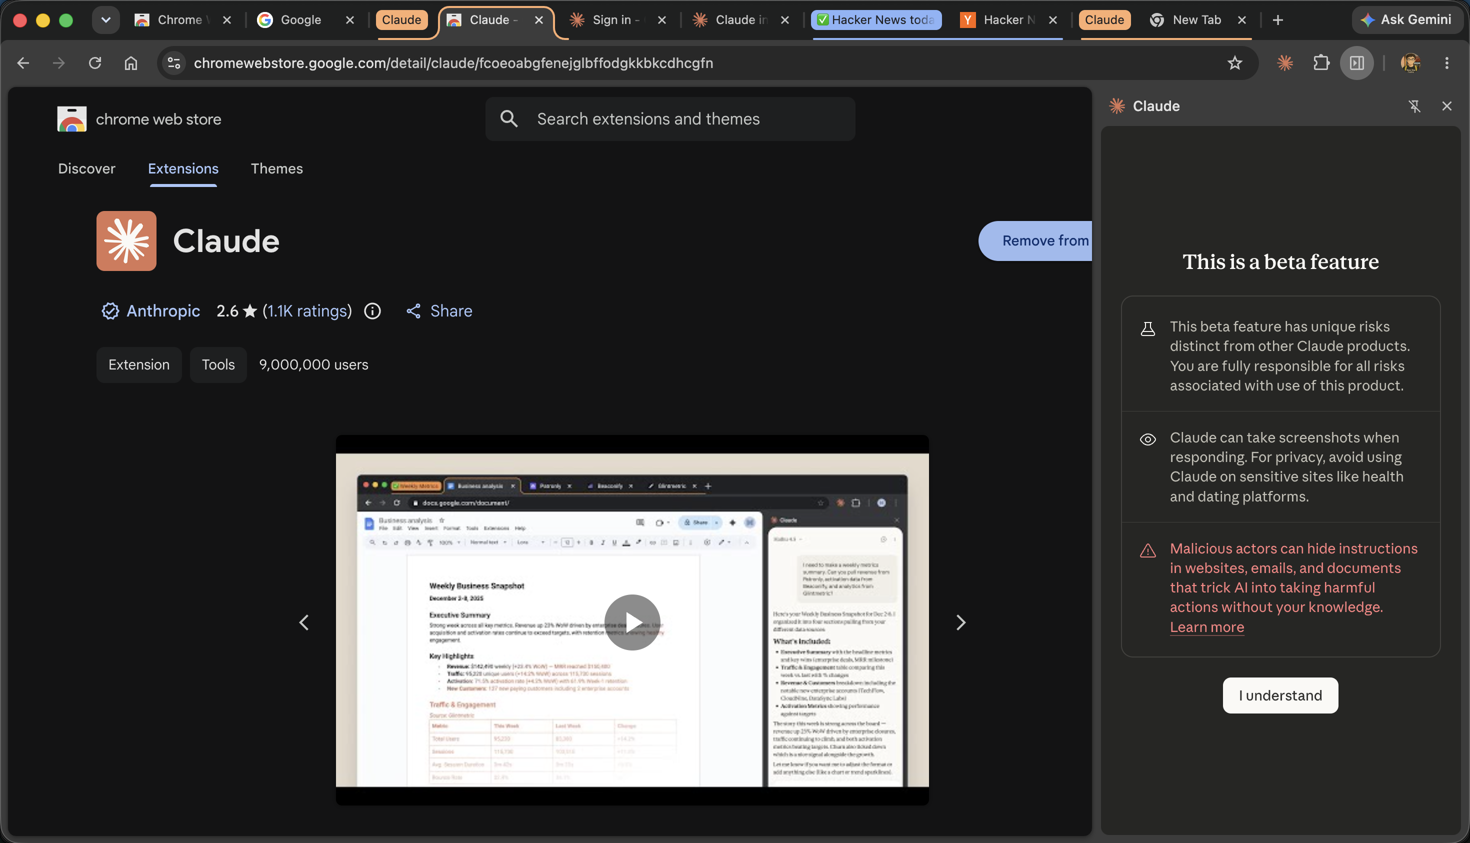Click the ratings info icon
The width and height of the screenshot is (1470, 843).
pos(373,311)
